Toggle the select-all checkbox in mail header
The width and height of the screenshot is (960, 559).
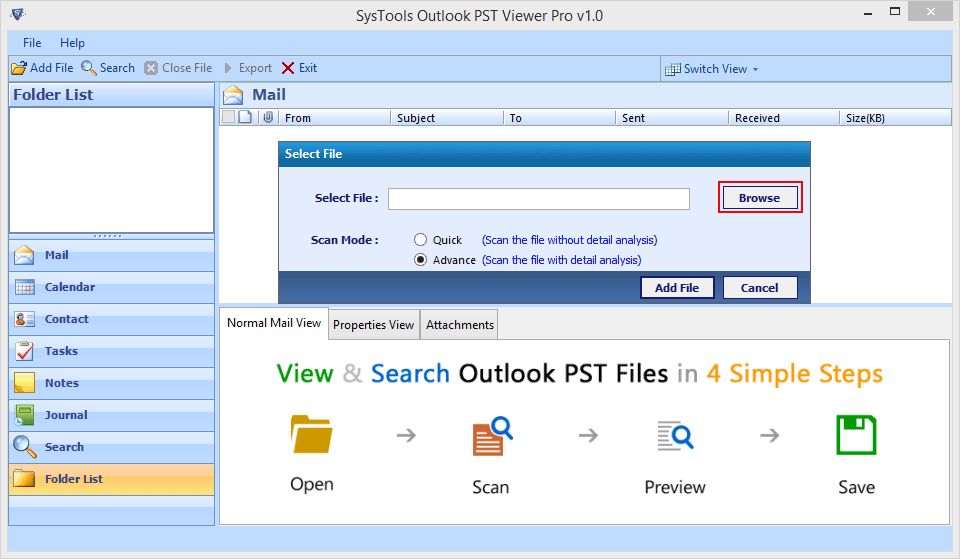coord(228,117)
